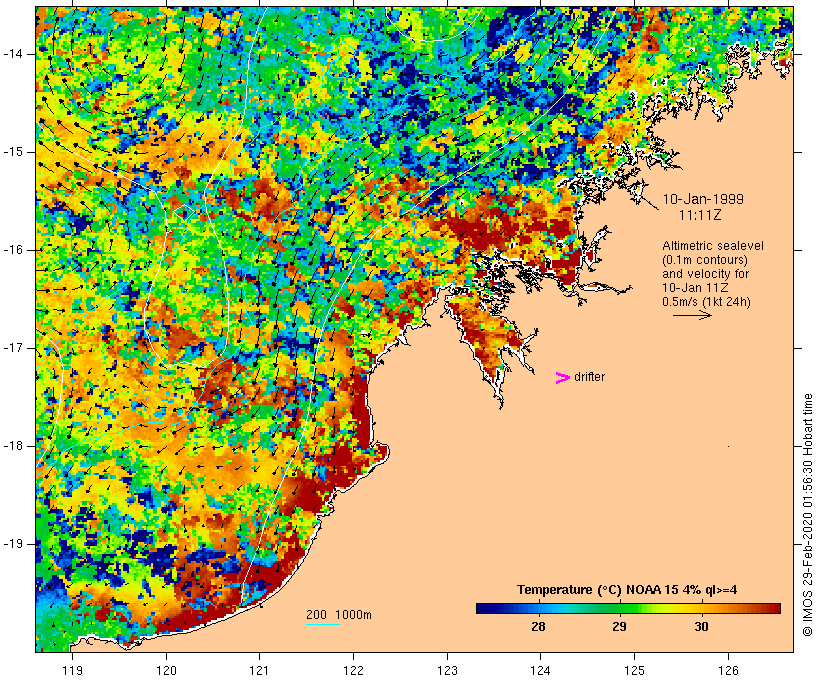Click the -16 latitude axis label
The width and height of the screenshot is (820, 680).
12,250
